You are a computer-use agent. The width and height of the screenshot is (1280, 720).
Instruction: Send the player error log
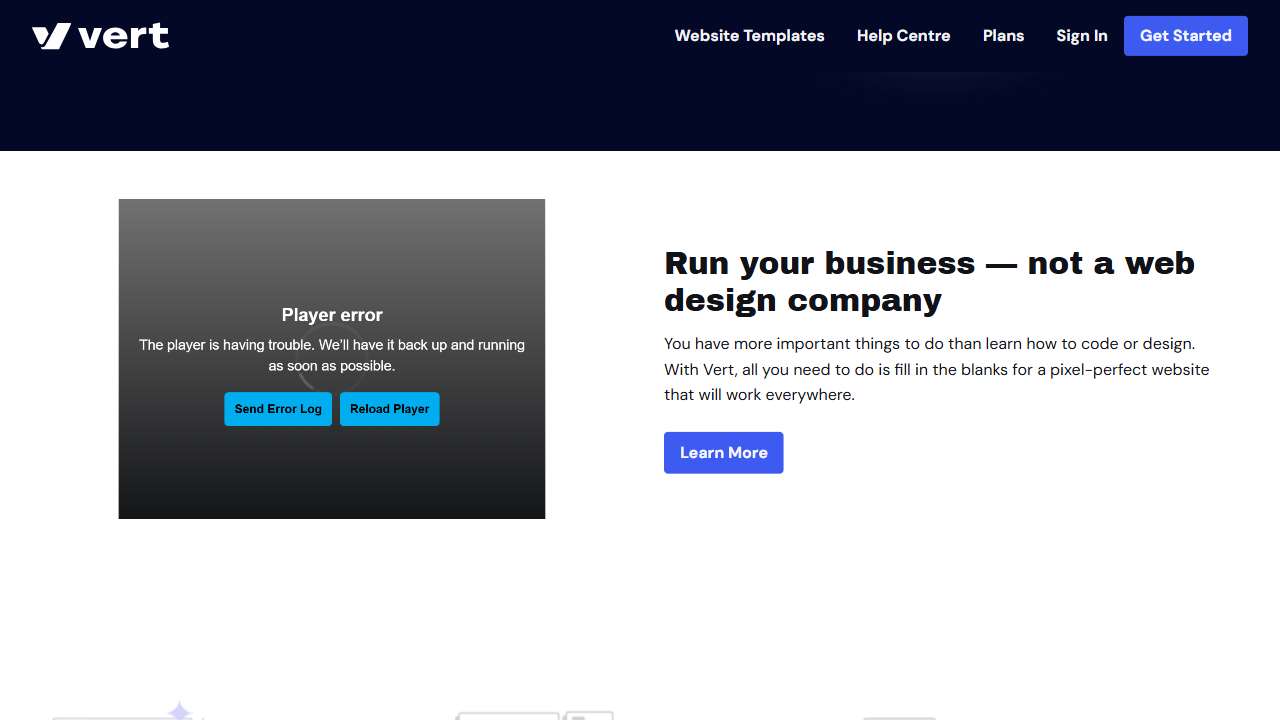(278, 409)
